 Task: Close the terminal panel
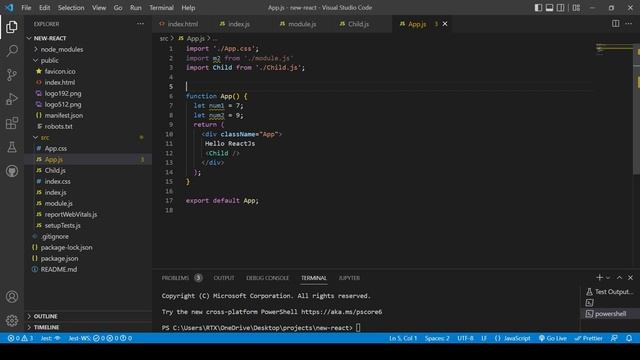(x=630, y=278)
